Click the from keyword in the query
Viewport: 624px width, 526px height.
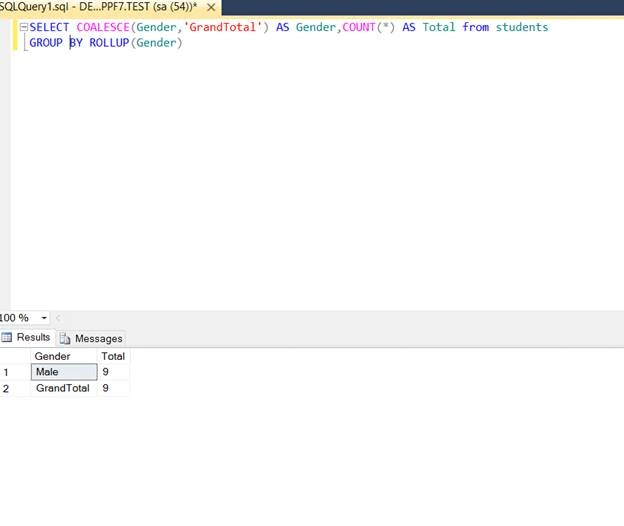pos(476,27)
